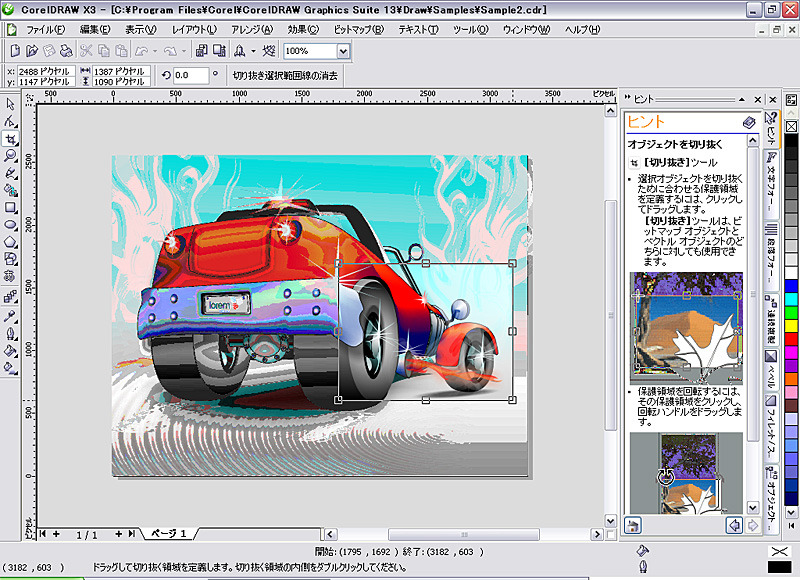
Task: Open the ファイル(F) menu
Action: [x=45, y=30]
